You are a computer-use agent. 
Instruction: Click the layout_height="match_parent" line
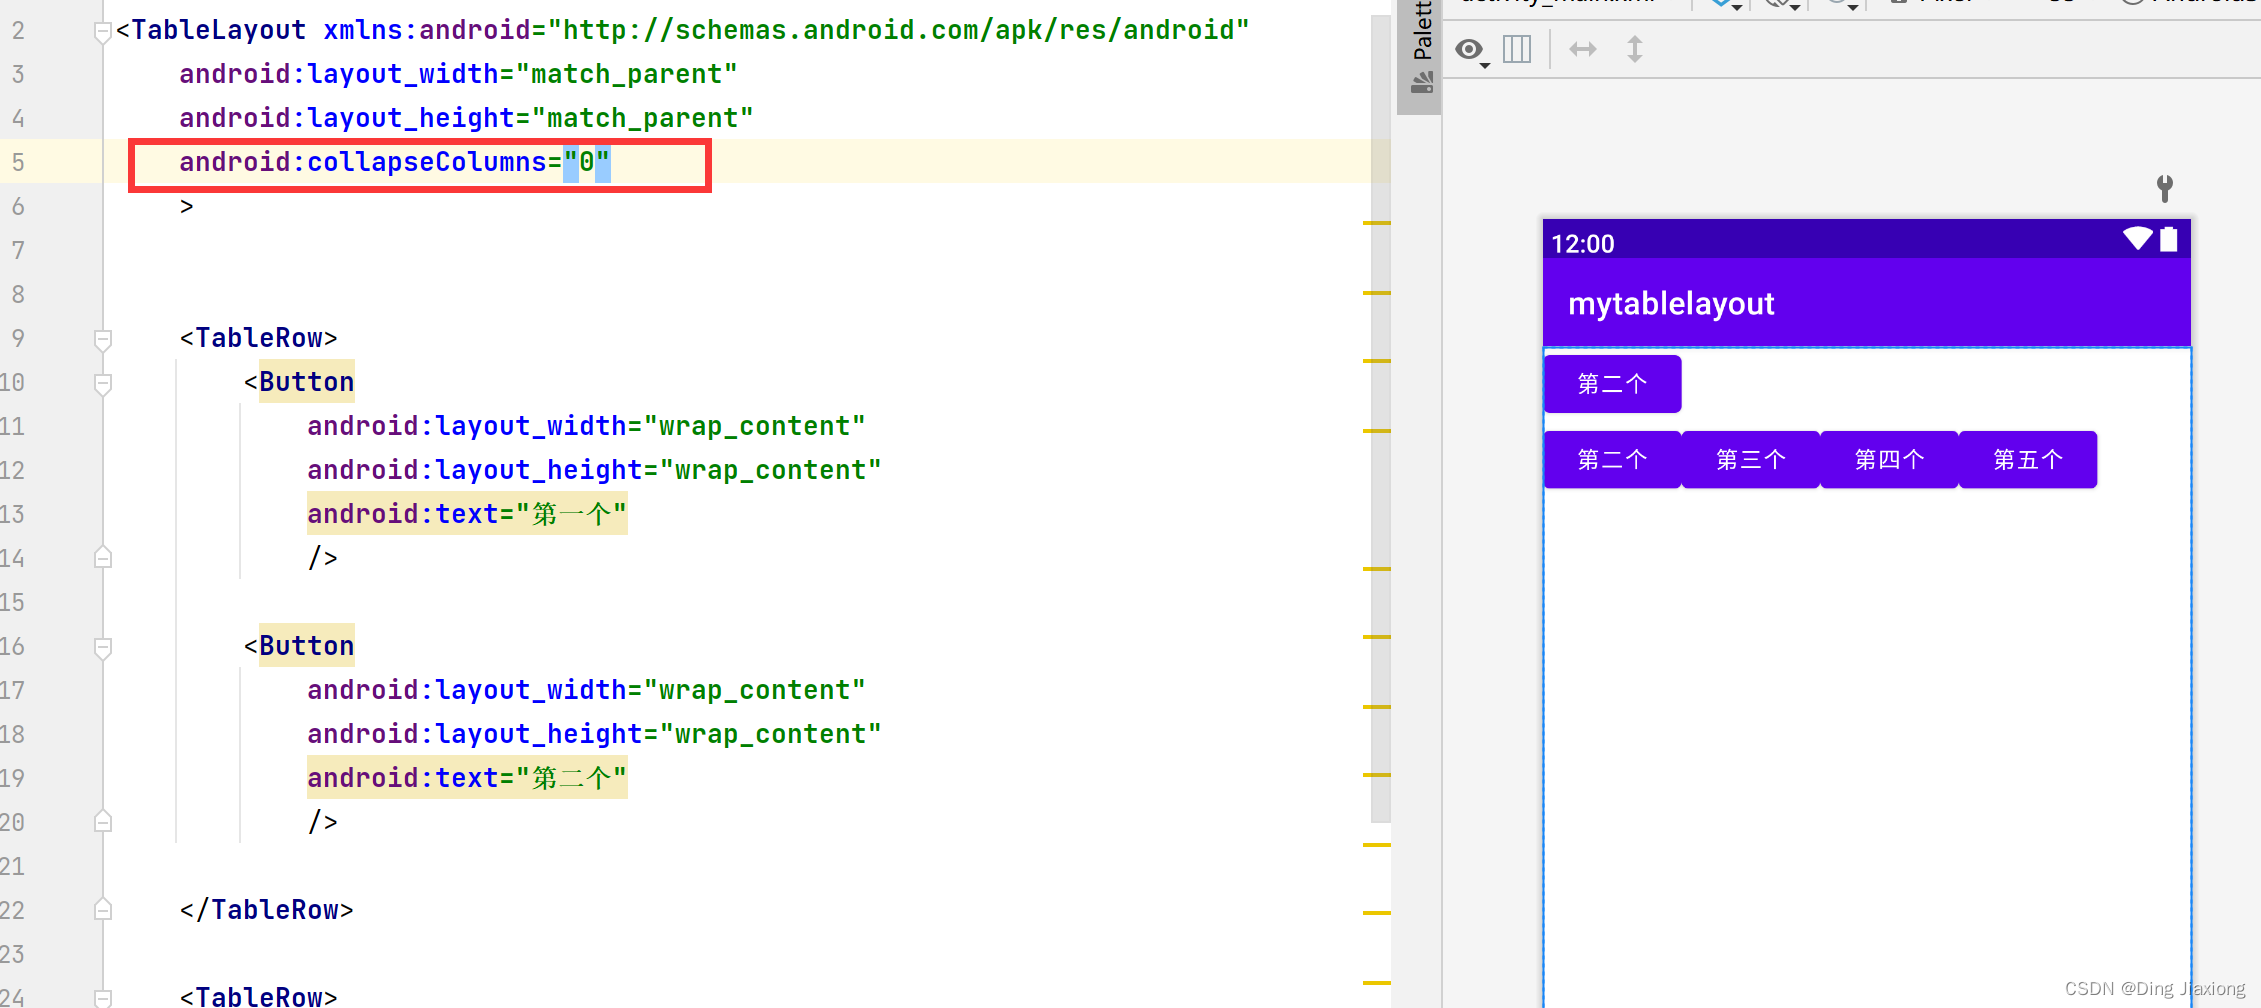[467, 118]
